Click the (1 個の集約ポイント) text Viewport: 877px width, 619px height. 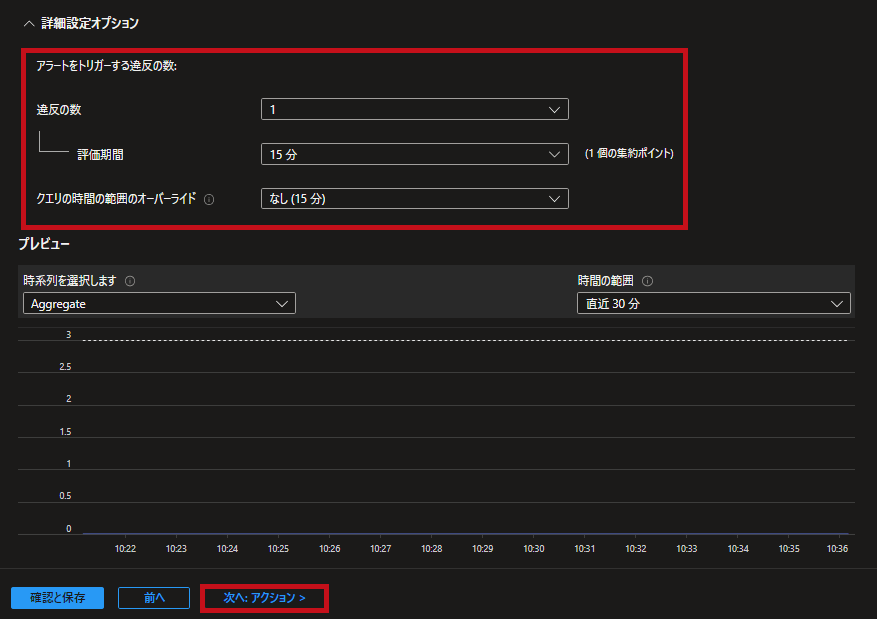629,154
